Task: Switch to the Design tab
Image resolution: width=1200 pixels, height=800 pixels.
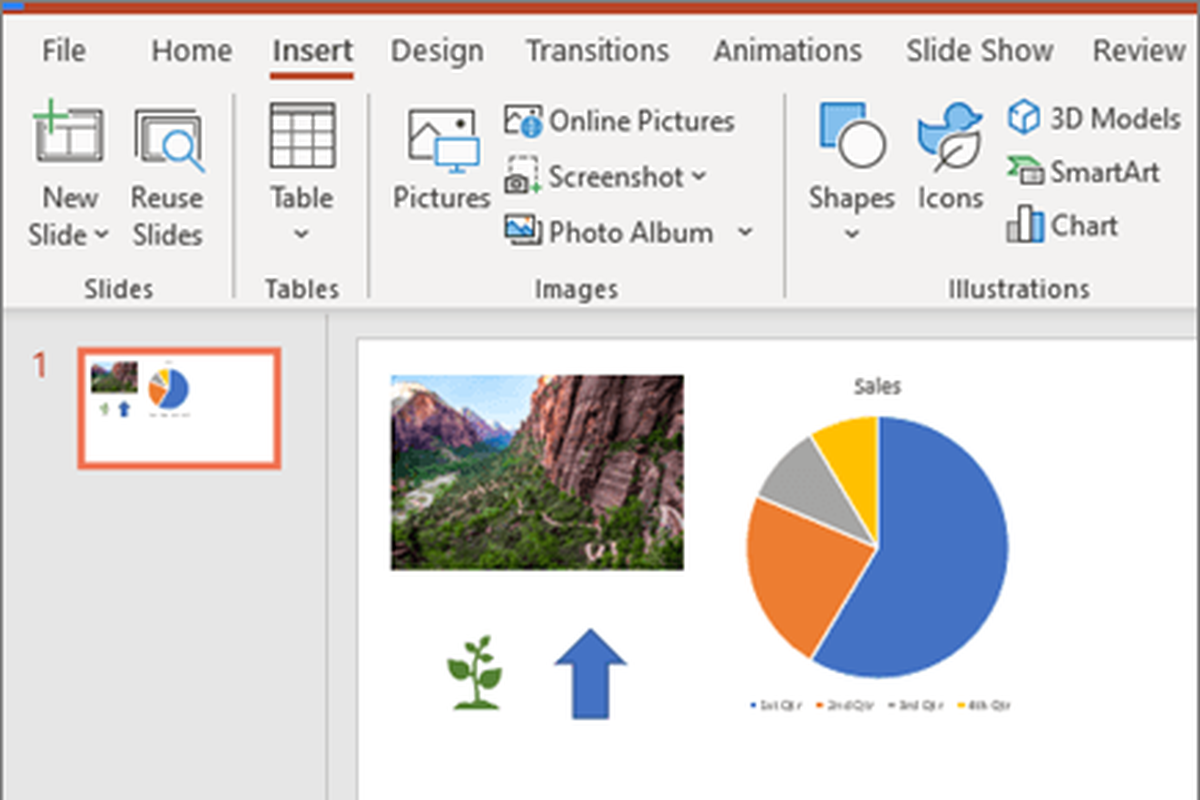Action: point(435,50)
